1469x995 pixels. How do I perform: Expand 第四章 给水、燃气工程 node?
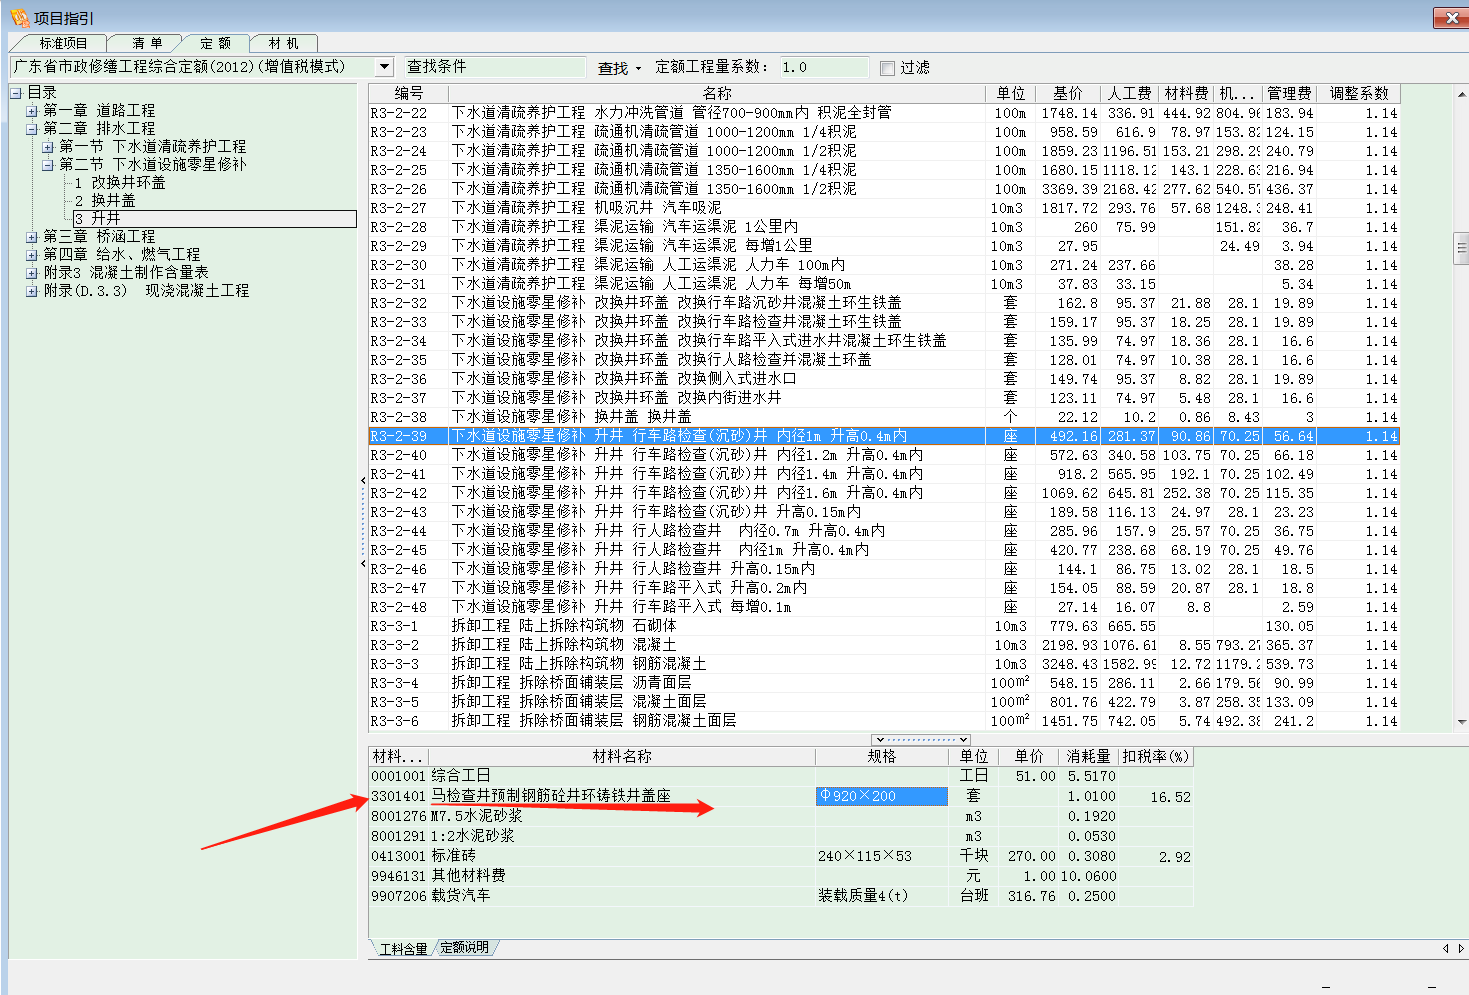pyautogui.click(x=32, y=255)
